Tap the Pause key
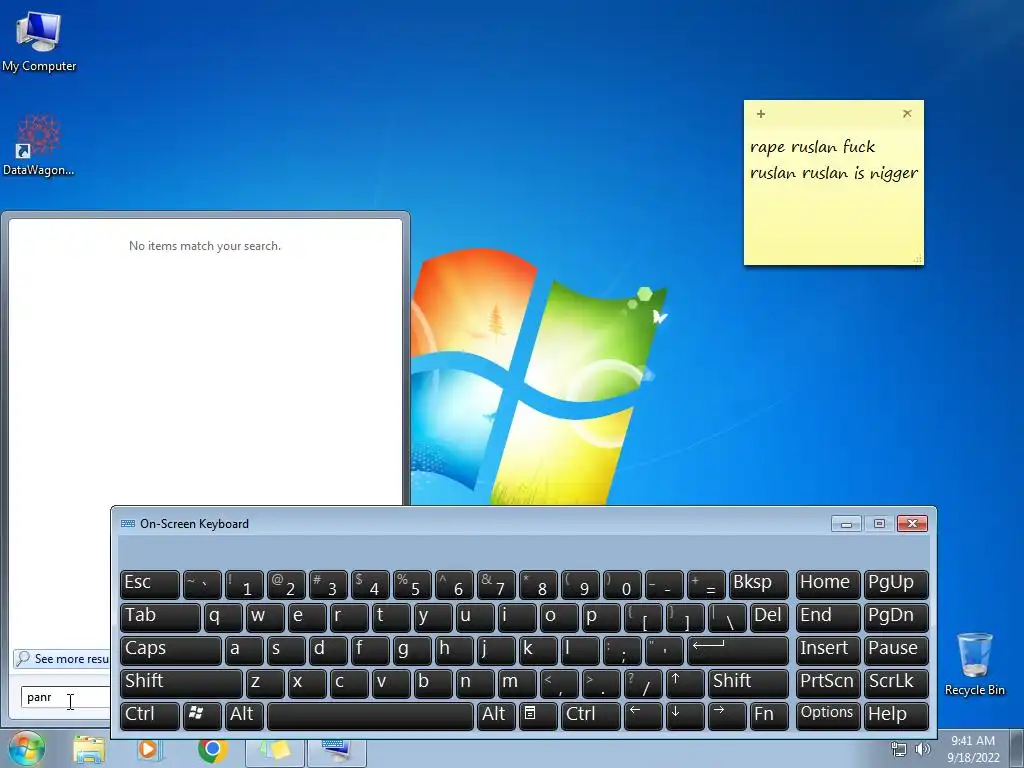 pyautogui.click(x=896, y=650)
